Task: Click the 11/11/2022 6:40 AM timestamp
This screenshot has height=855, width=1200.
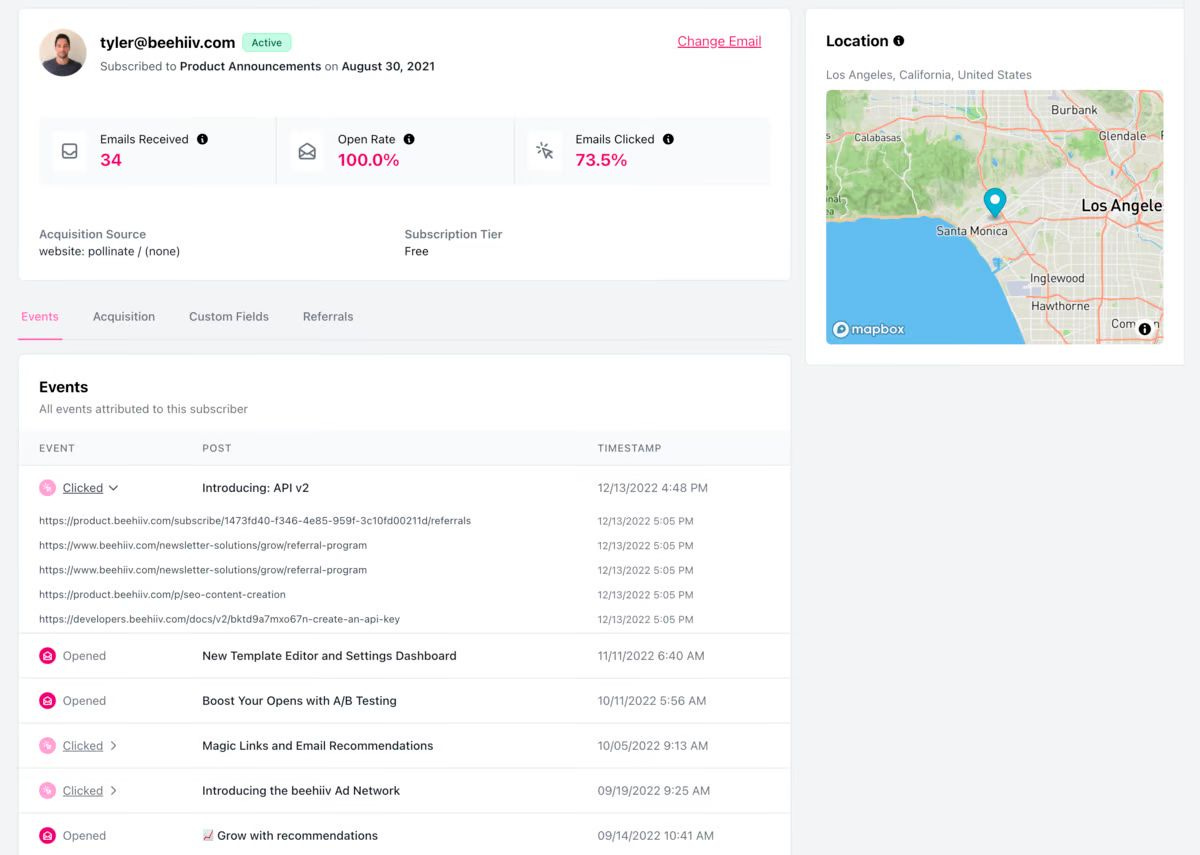Action: (651, 656)
